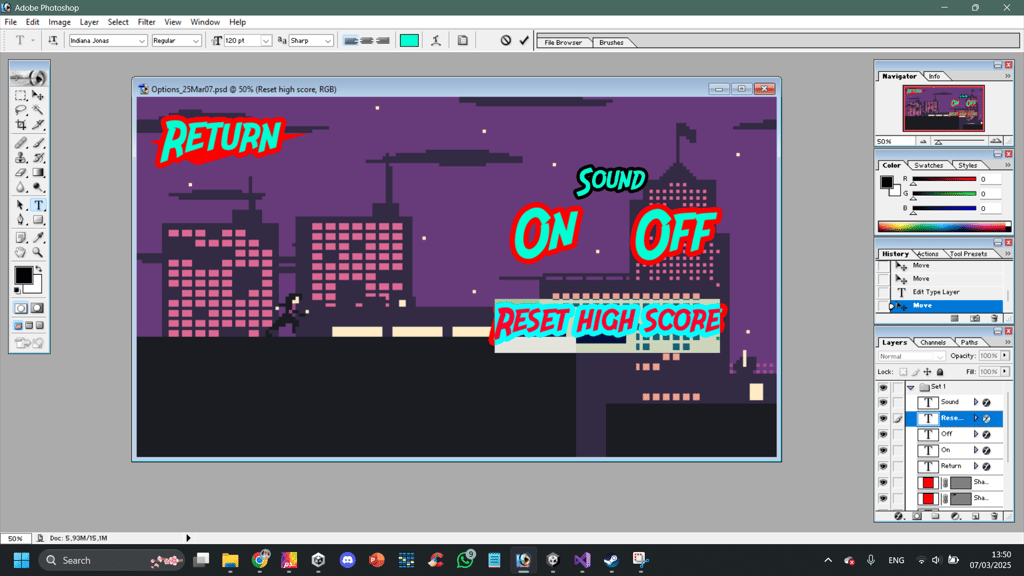Commit the current text edits checkmark
The height and width of the screenshot is (576, 1024).
[524, 40]
